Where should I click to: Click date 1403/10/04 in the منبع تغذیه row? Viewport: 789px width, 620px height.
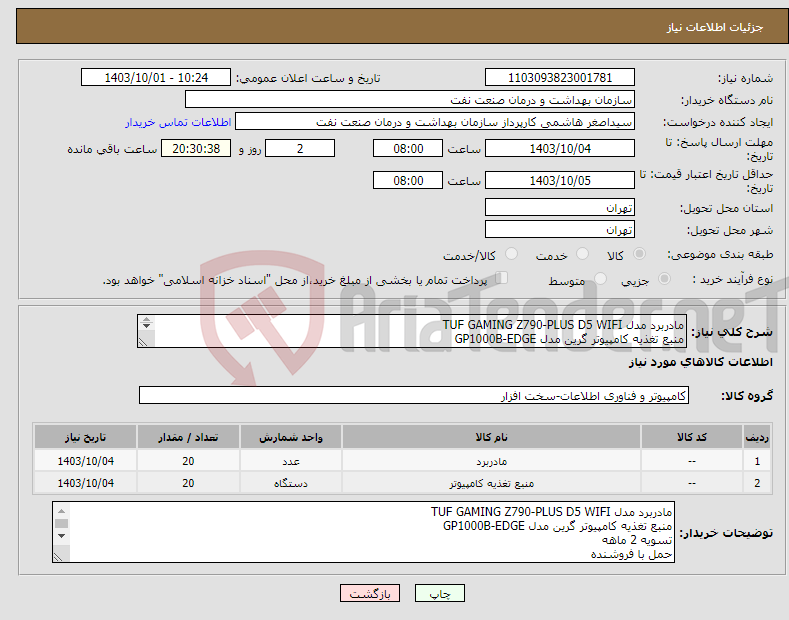coord(86,483)
